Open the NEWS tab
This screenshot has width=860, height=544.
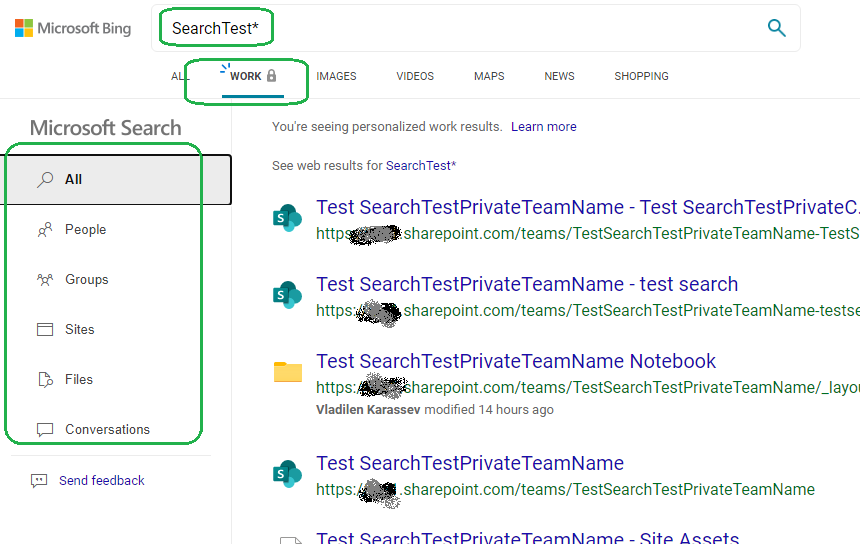point(559,76)
